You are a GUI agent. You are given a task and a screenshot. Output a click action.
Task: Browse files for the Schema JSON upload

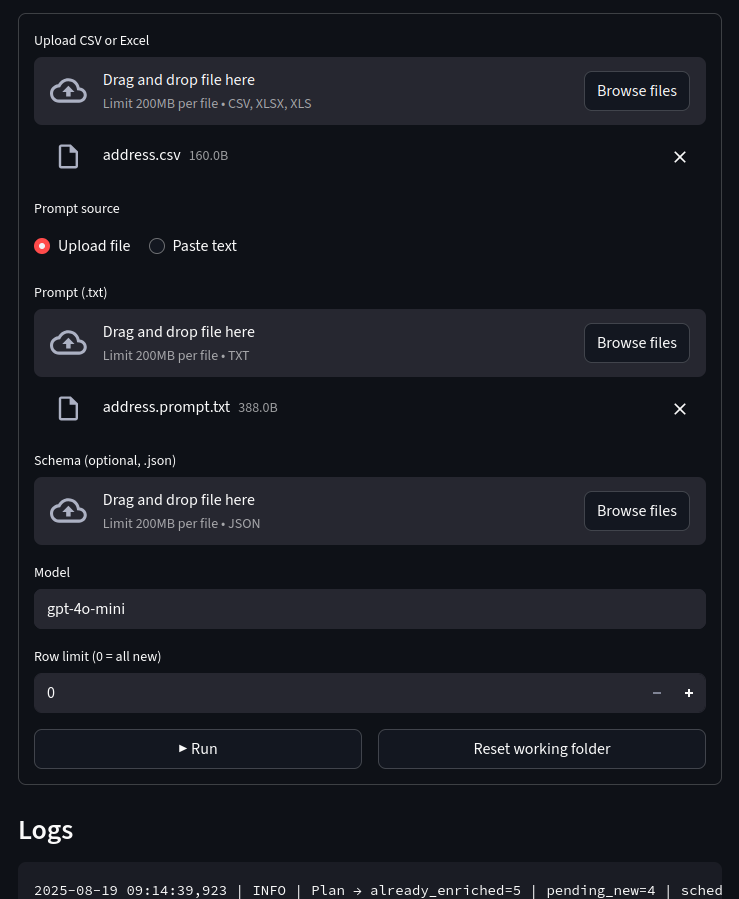636,511
